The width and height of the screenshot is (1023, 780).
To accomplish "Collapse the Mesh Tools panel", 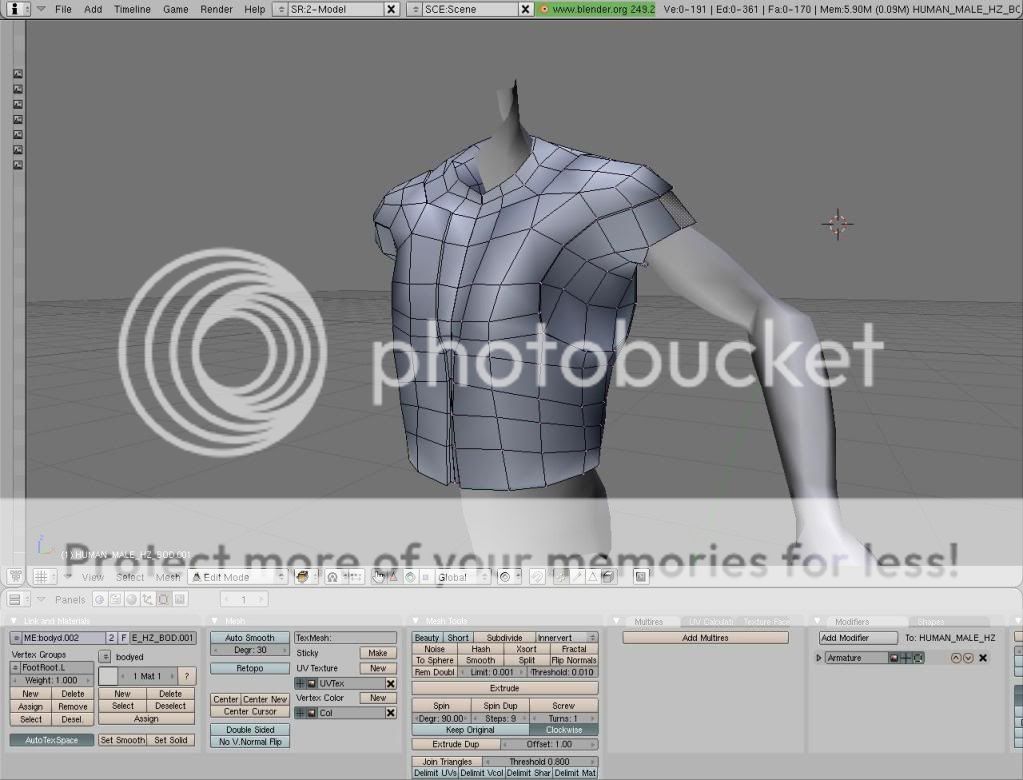I will [x=416, y=621].
